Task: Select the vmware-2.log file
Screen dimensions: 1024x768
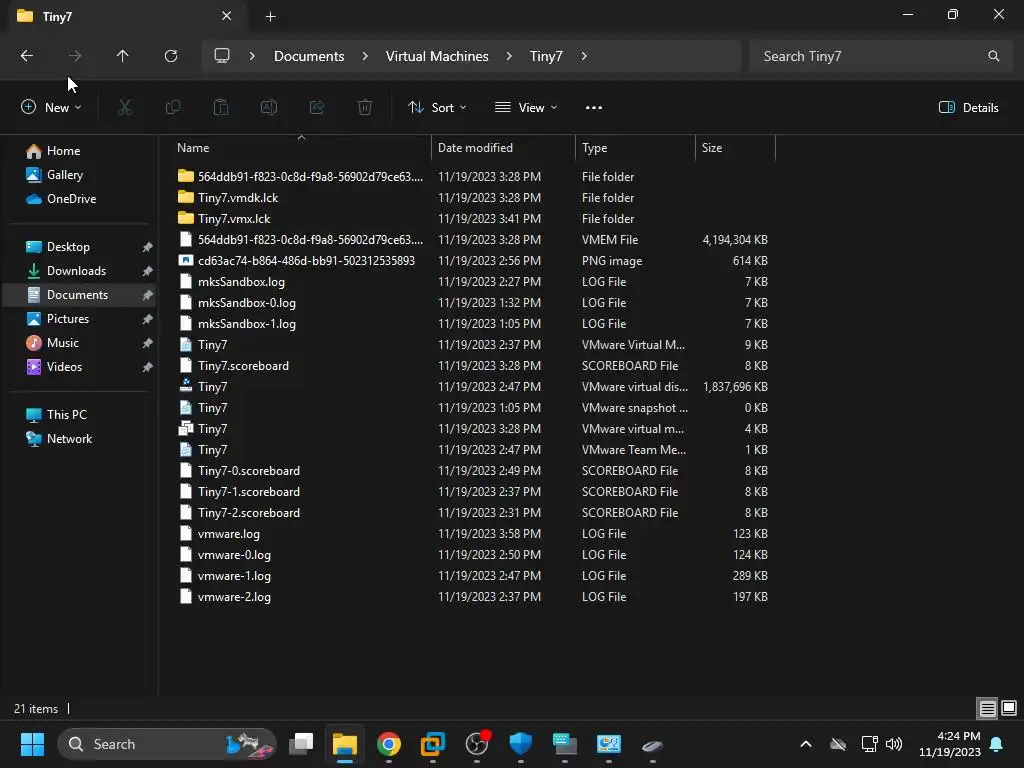Action: pyautogui.click(x=472, y=597)
